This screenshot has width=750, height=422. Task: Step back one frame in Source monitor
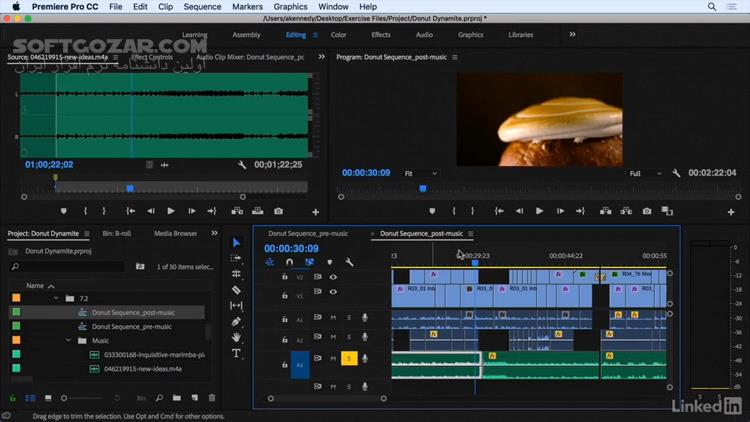pos(151,211)
